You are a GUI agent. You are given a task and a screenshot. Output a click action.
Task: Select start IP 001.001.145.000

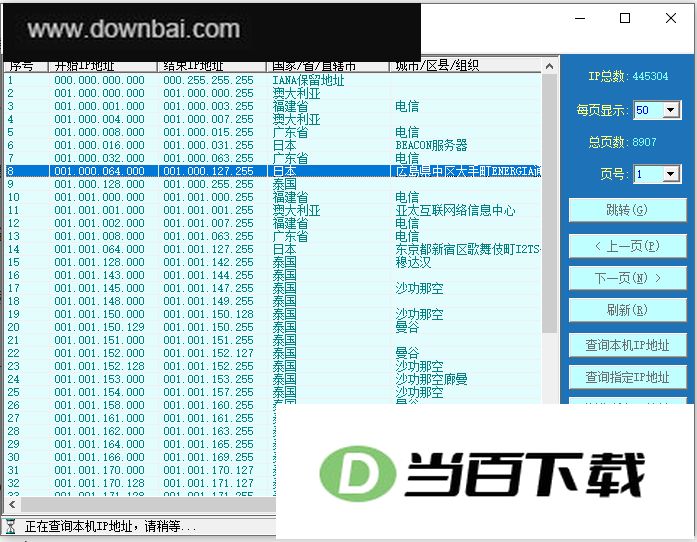(x=99, y=288)
